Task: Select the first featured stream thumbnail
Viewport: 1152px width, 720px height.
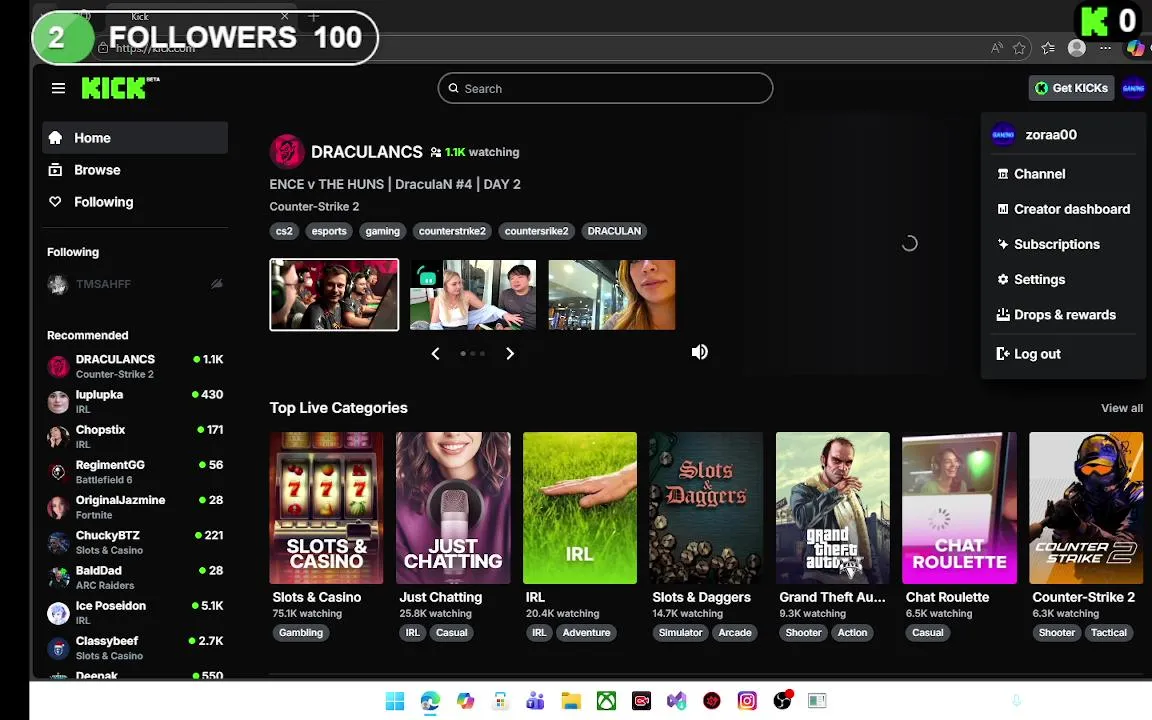Action: point(334,295)
